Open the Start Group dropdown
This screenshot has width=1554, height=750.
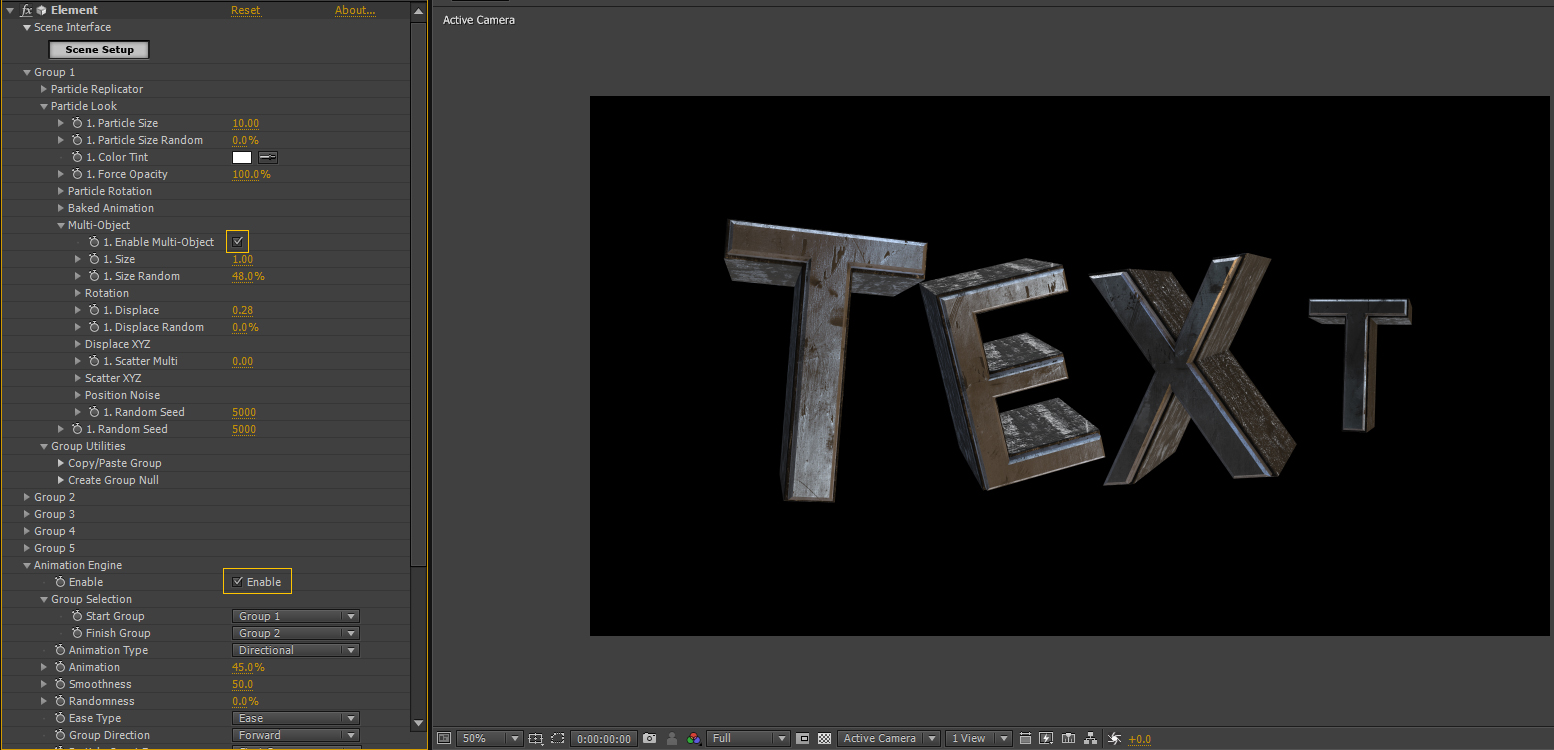coord(295,616)
